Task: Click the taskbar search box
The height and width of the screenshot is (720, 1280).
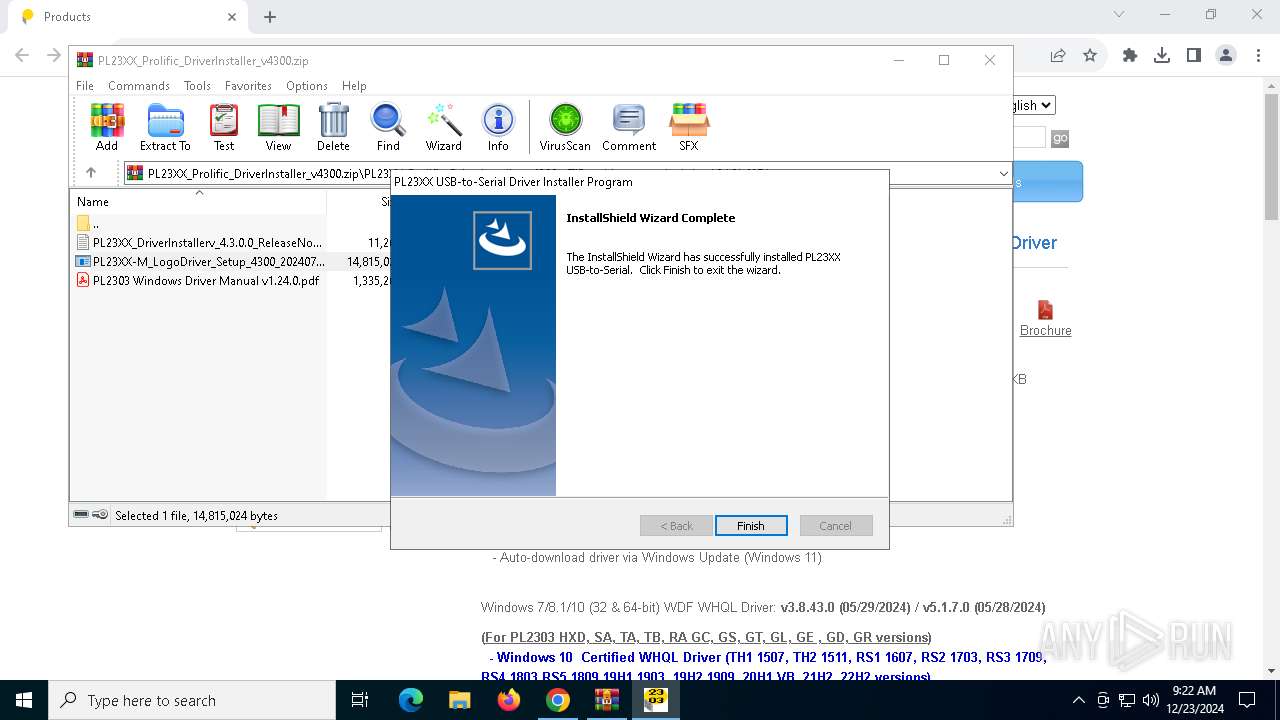Action: [x=192, y=700]
